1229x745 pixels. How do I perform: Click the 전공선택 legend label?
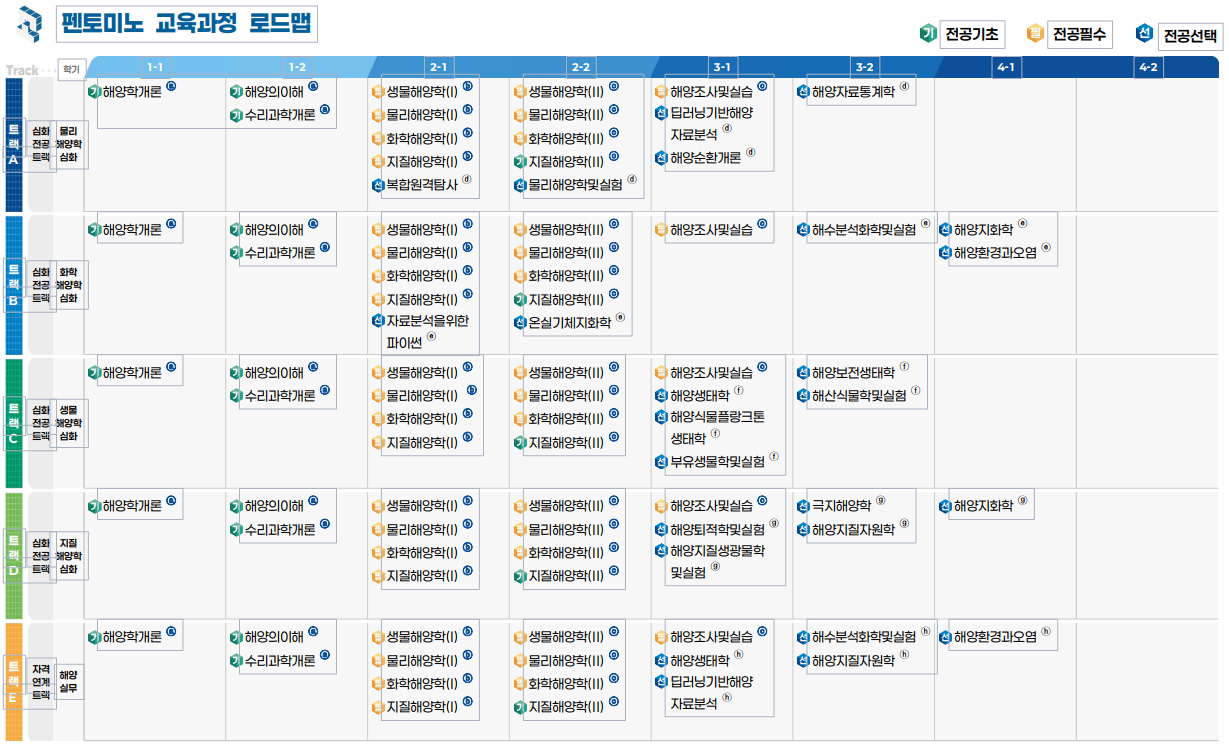tap(1190, 37)
